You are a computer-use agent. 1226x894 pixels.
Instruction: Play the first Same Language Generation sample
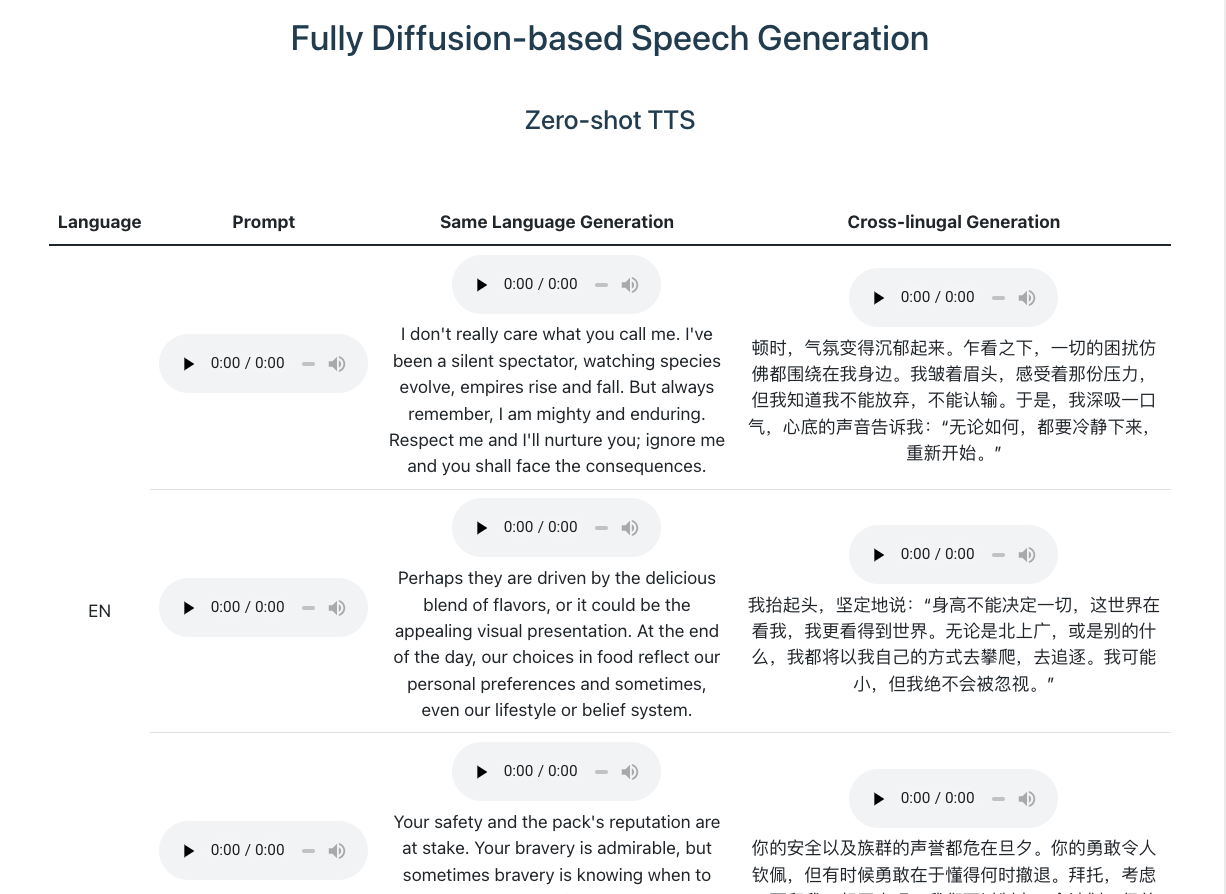click(x=481, y=284)
